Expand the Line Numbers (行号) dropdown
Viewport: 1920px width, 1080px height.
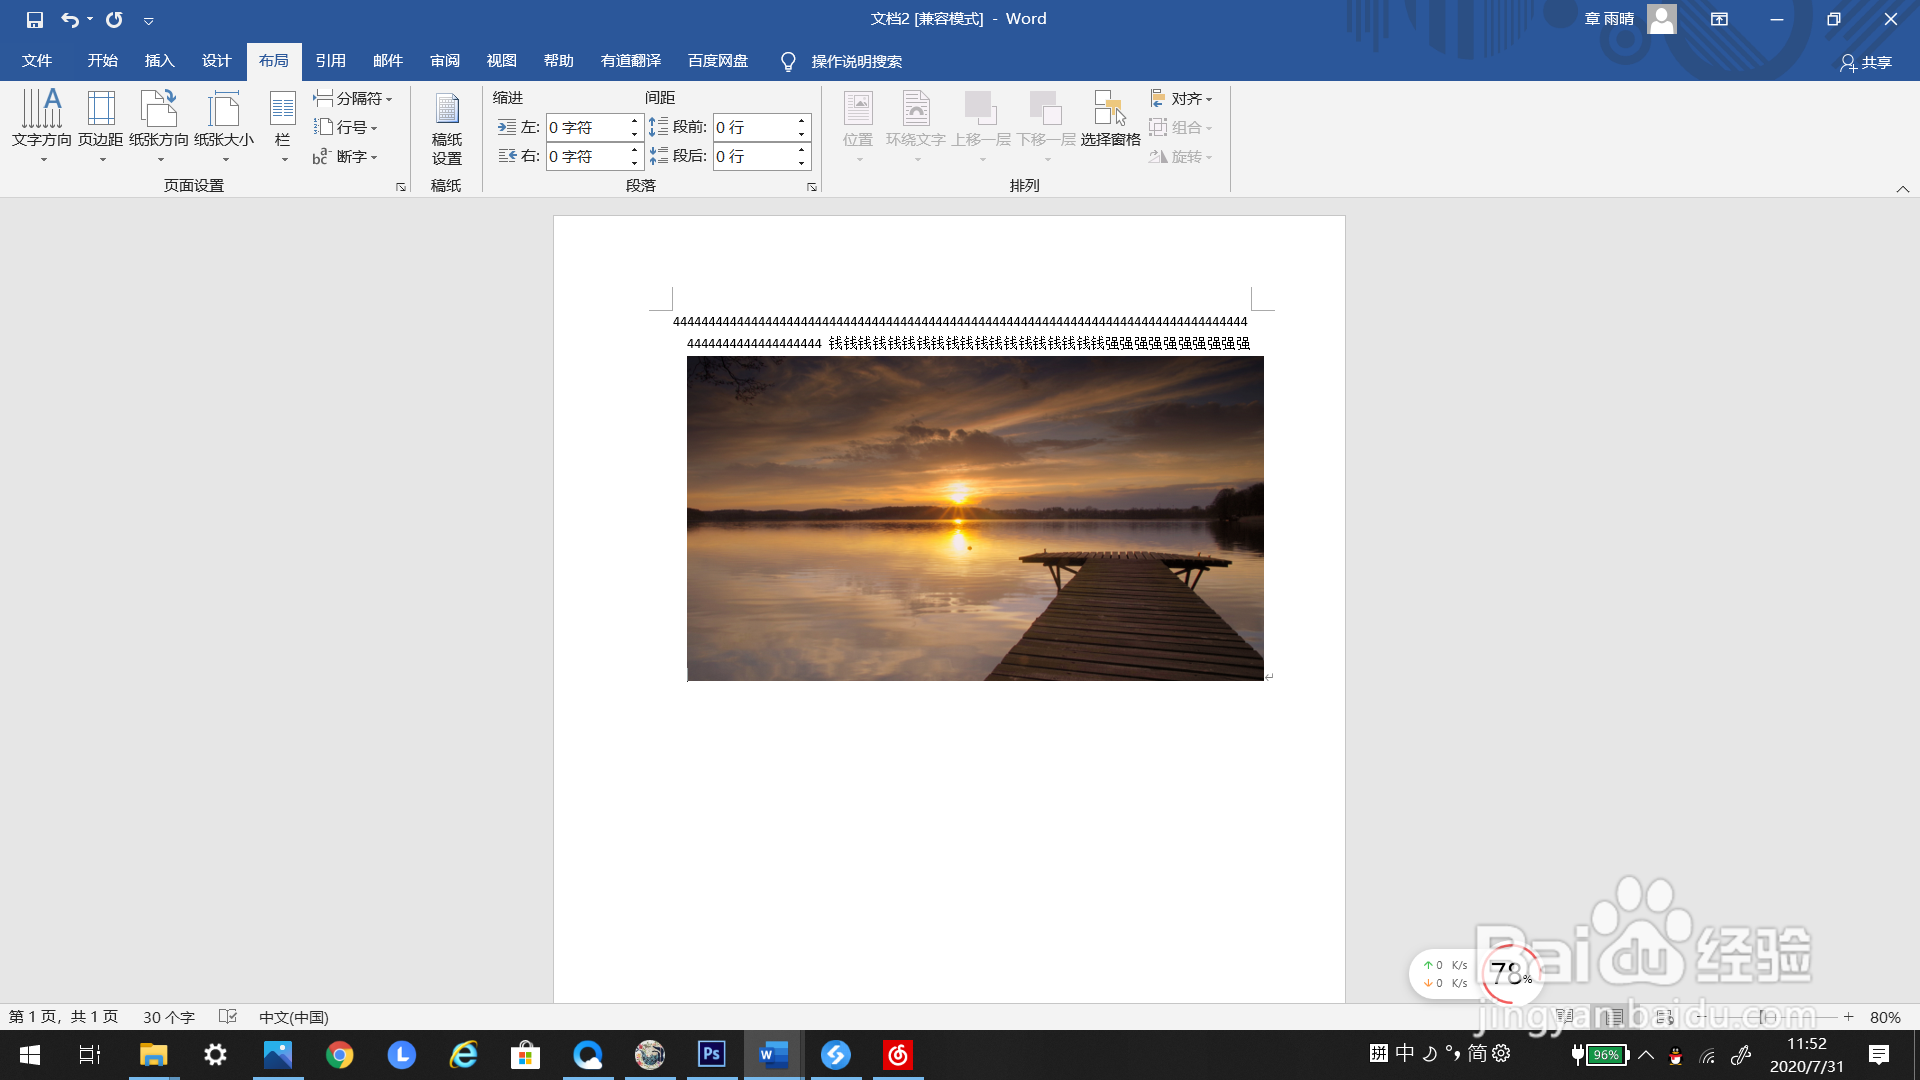346,127
